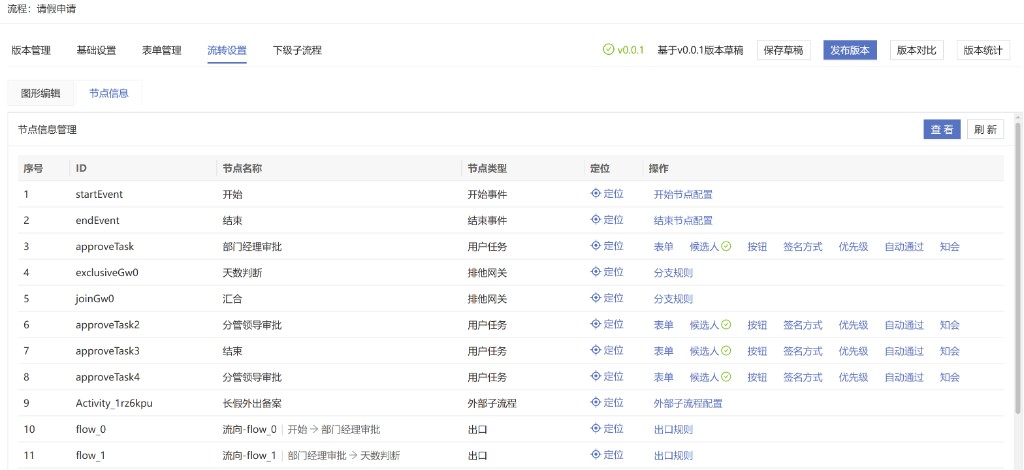Open 表单管理 tab
The image size is (1024, 470).
pos(161,50)
